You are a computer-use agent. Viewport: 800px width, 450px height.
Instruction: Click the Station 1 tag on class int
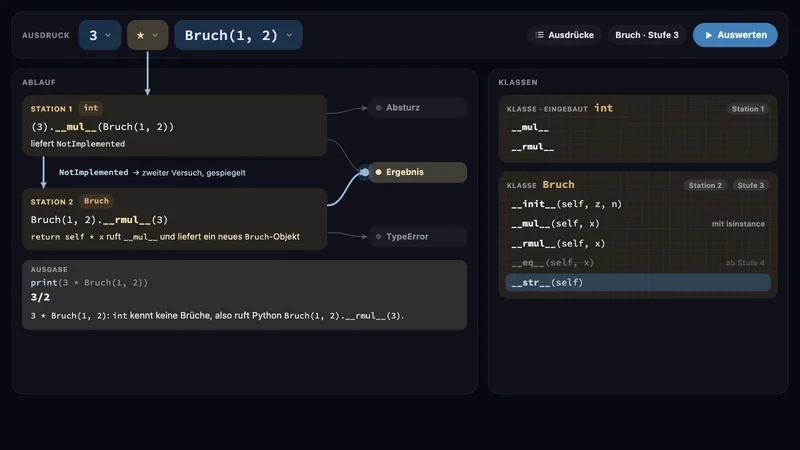747,109
